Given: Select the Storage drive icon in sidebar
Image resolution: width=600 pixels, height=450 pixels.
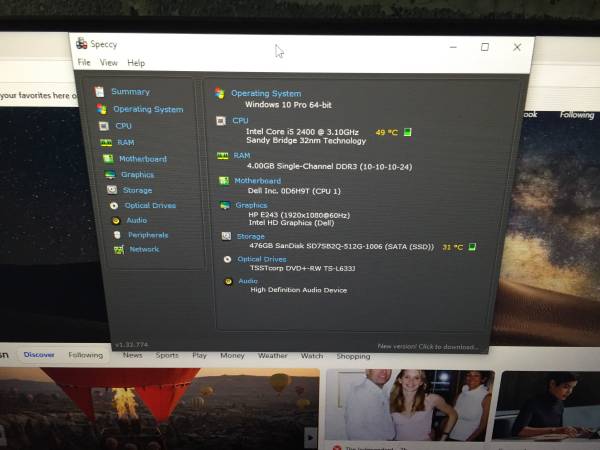Looking at the screenshot, I should coord(112,190).
